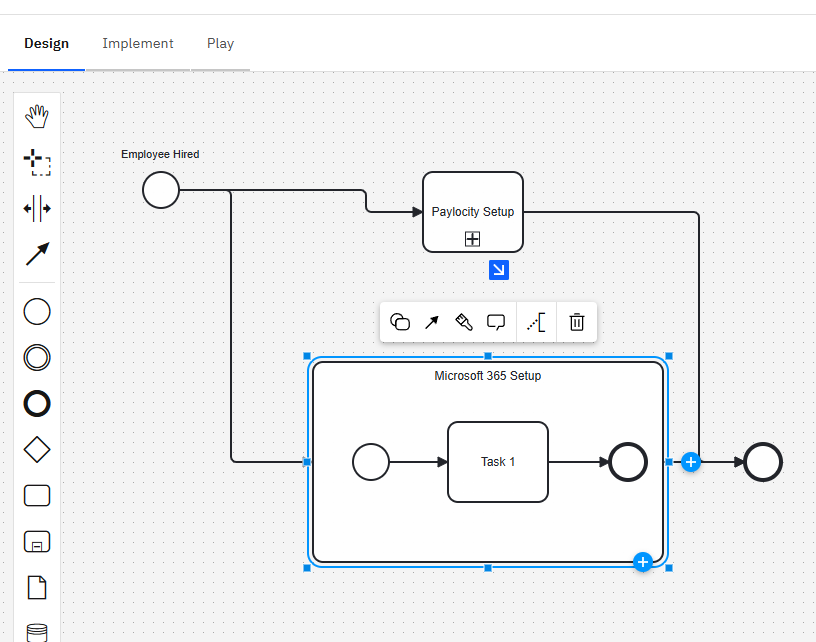Viewport: 816px width, 642px height.
Task: Select the start event inside Microsoft 365 Setup
Action: pyautogui.click(x=371, y=462)
